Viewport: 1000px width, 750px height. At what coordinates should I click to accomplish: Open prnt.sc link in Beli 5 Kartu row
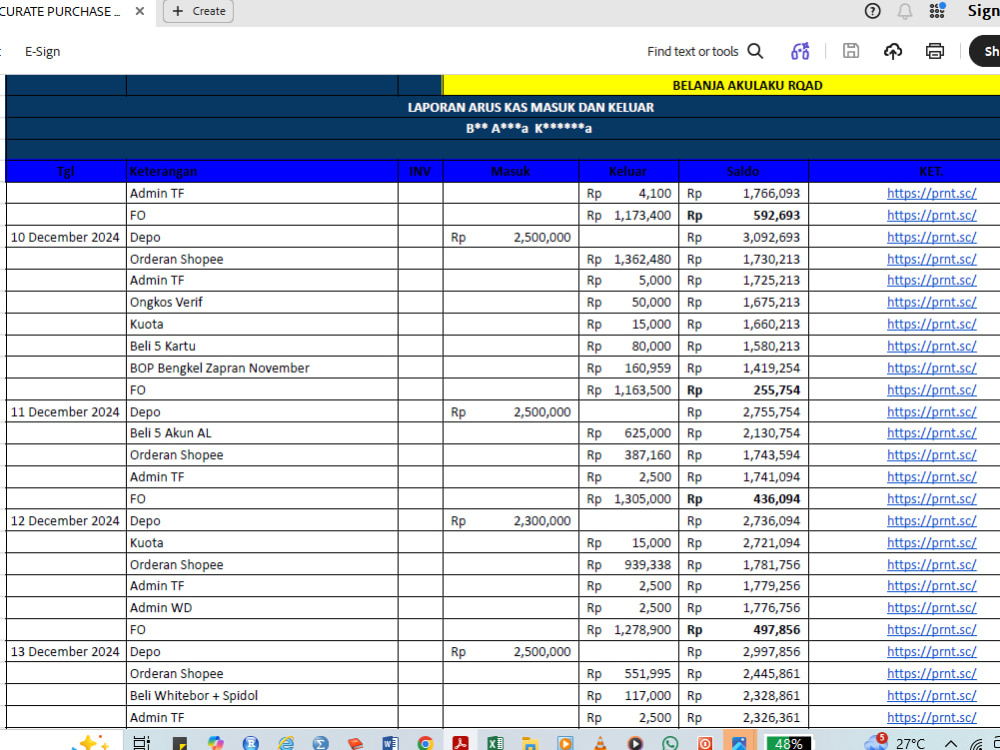coord(931,346)
